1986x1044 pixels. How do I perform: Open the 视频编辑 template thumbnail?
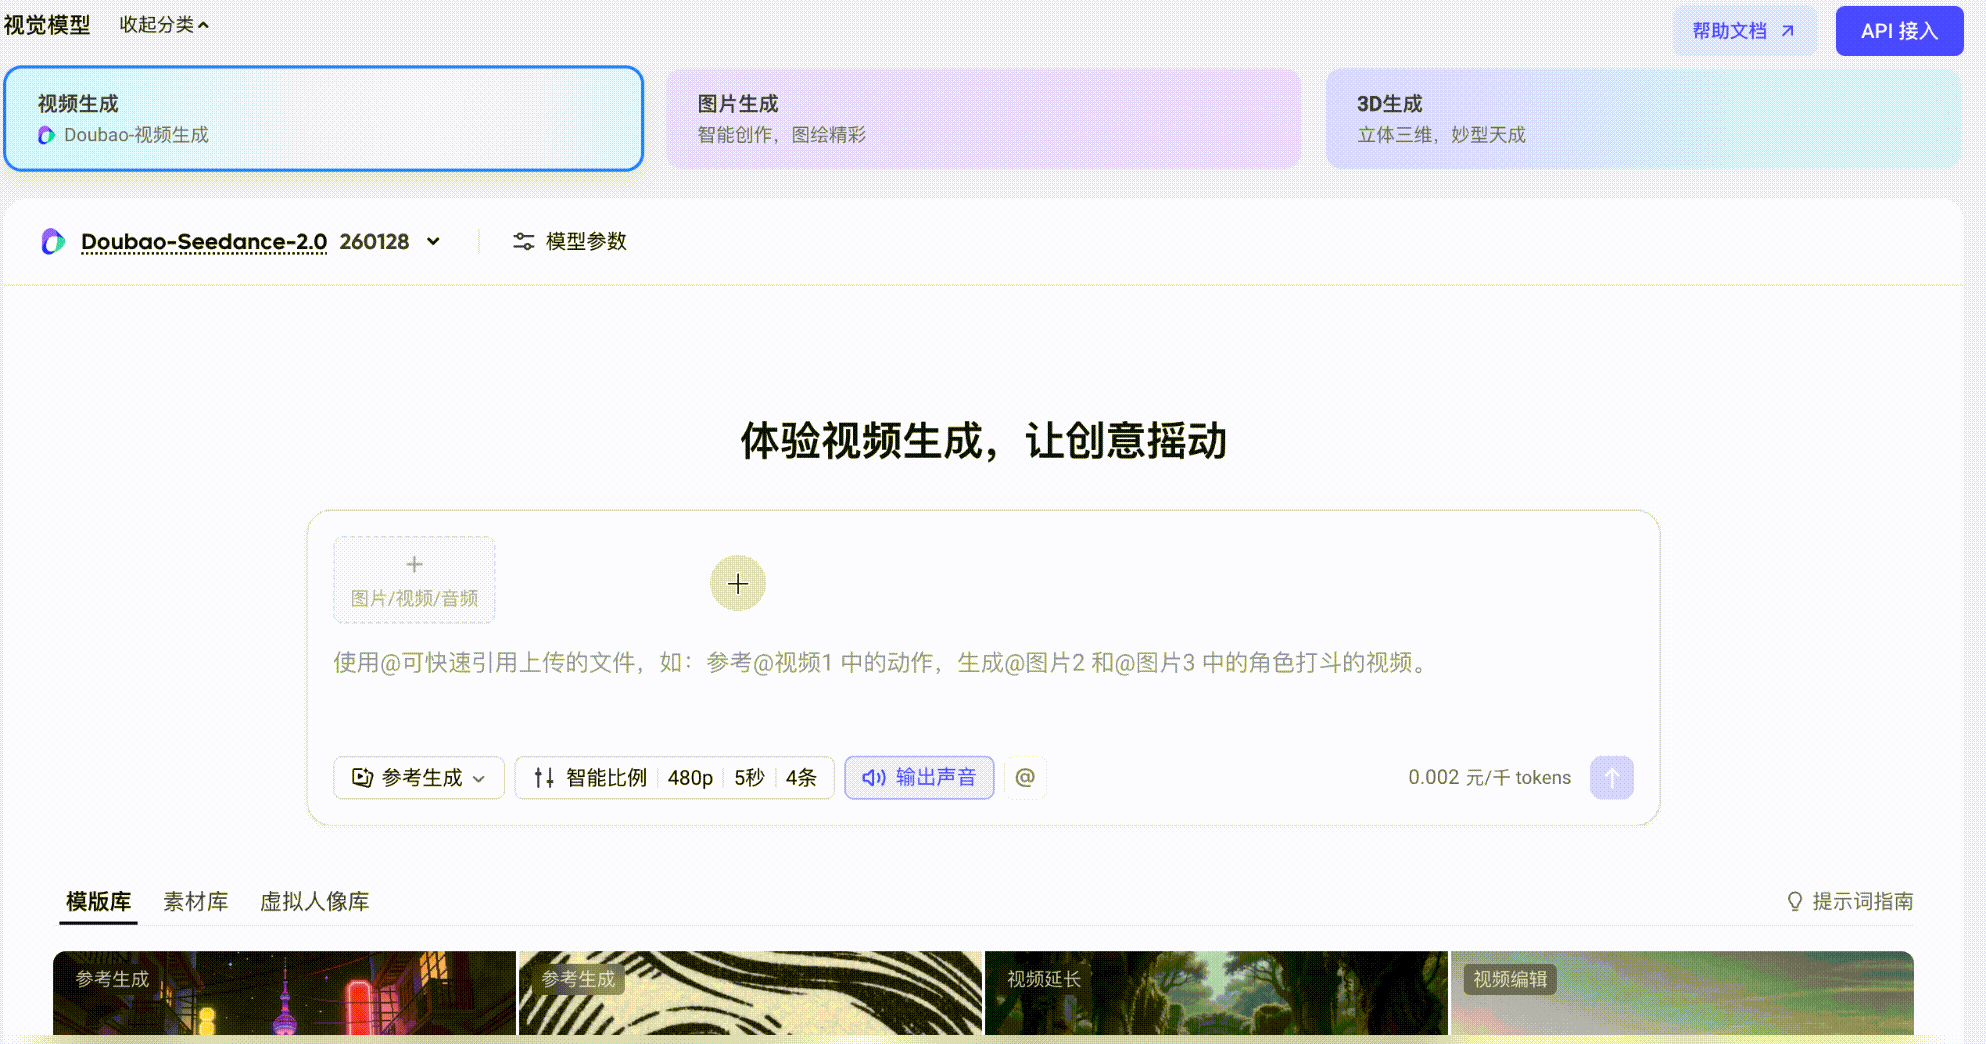(1682, 993)
